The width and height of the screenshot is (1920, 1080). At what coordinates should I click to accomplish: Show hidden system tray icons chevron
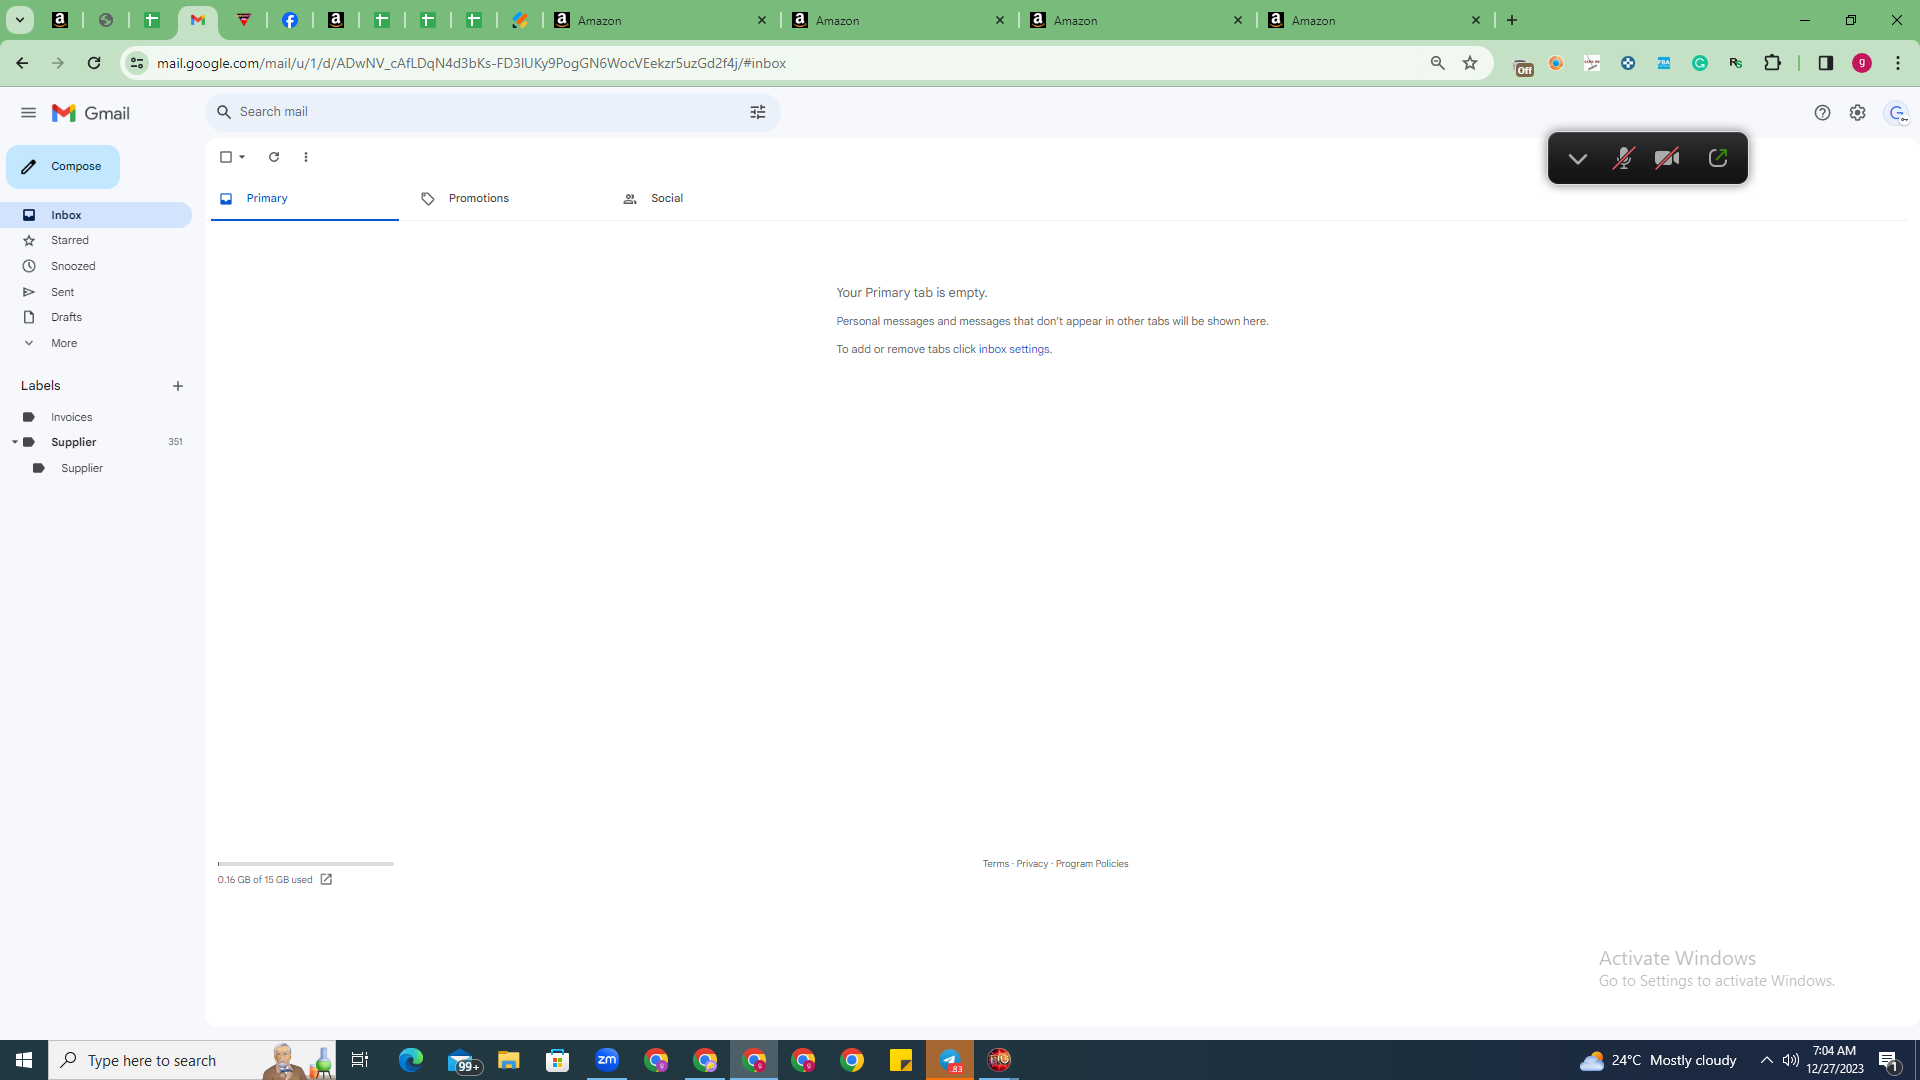1766,1060
